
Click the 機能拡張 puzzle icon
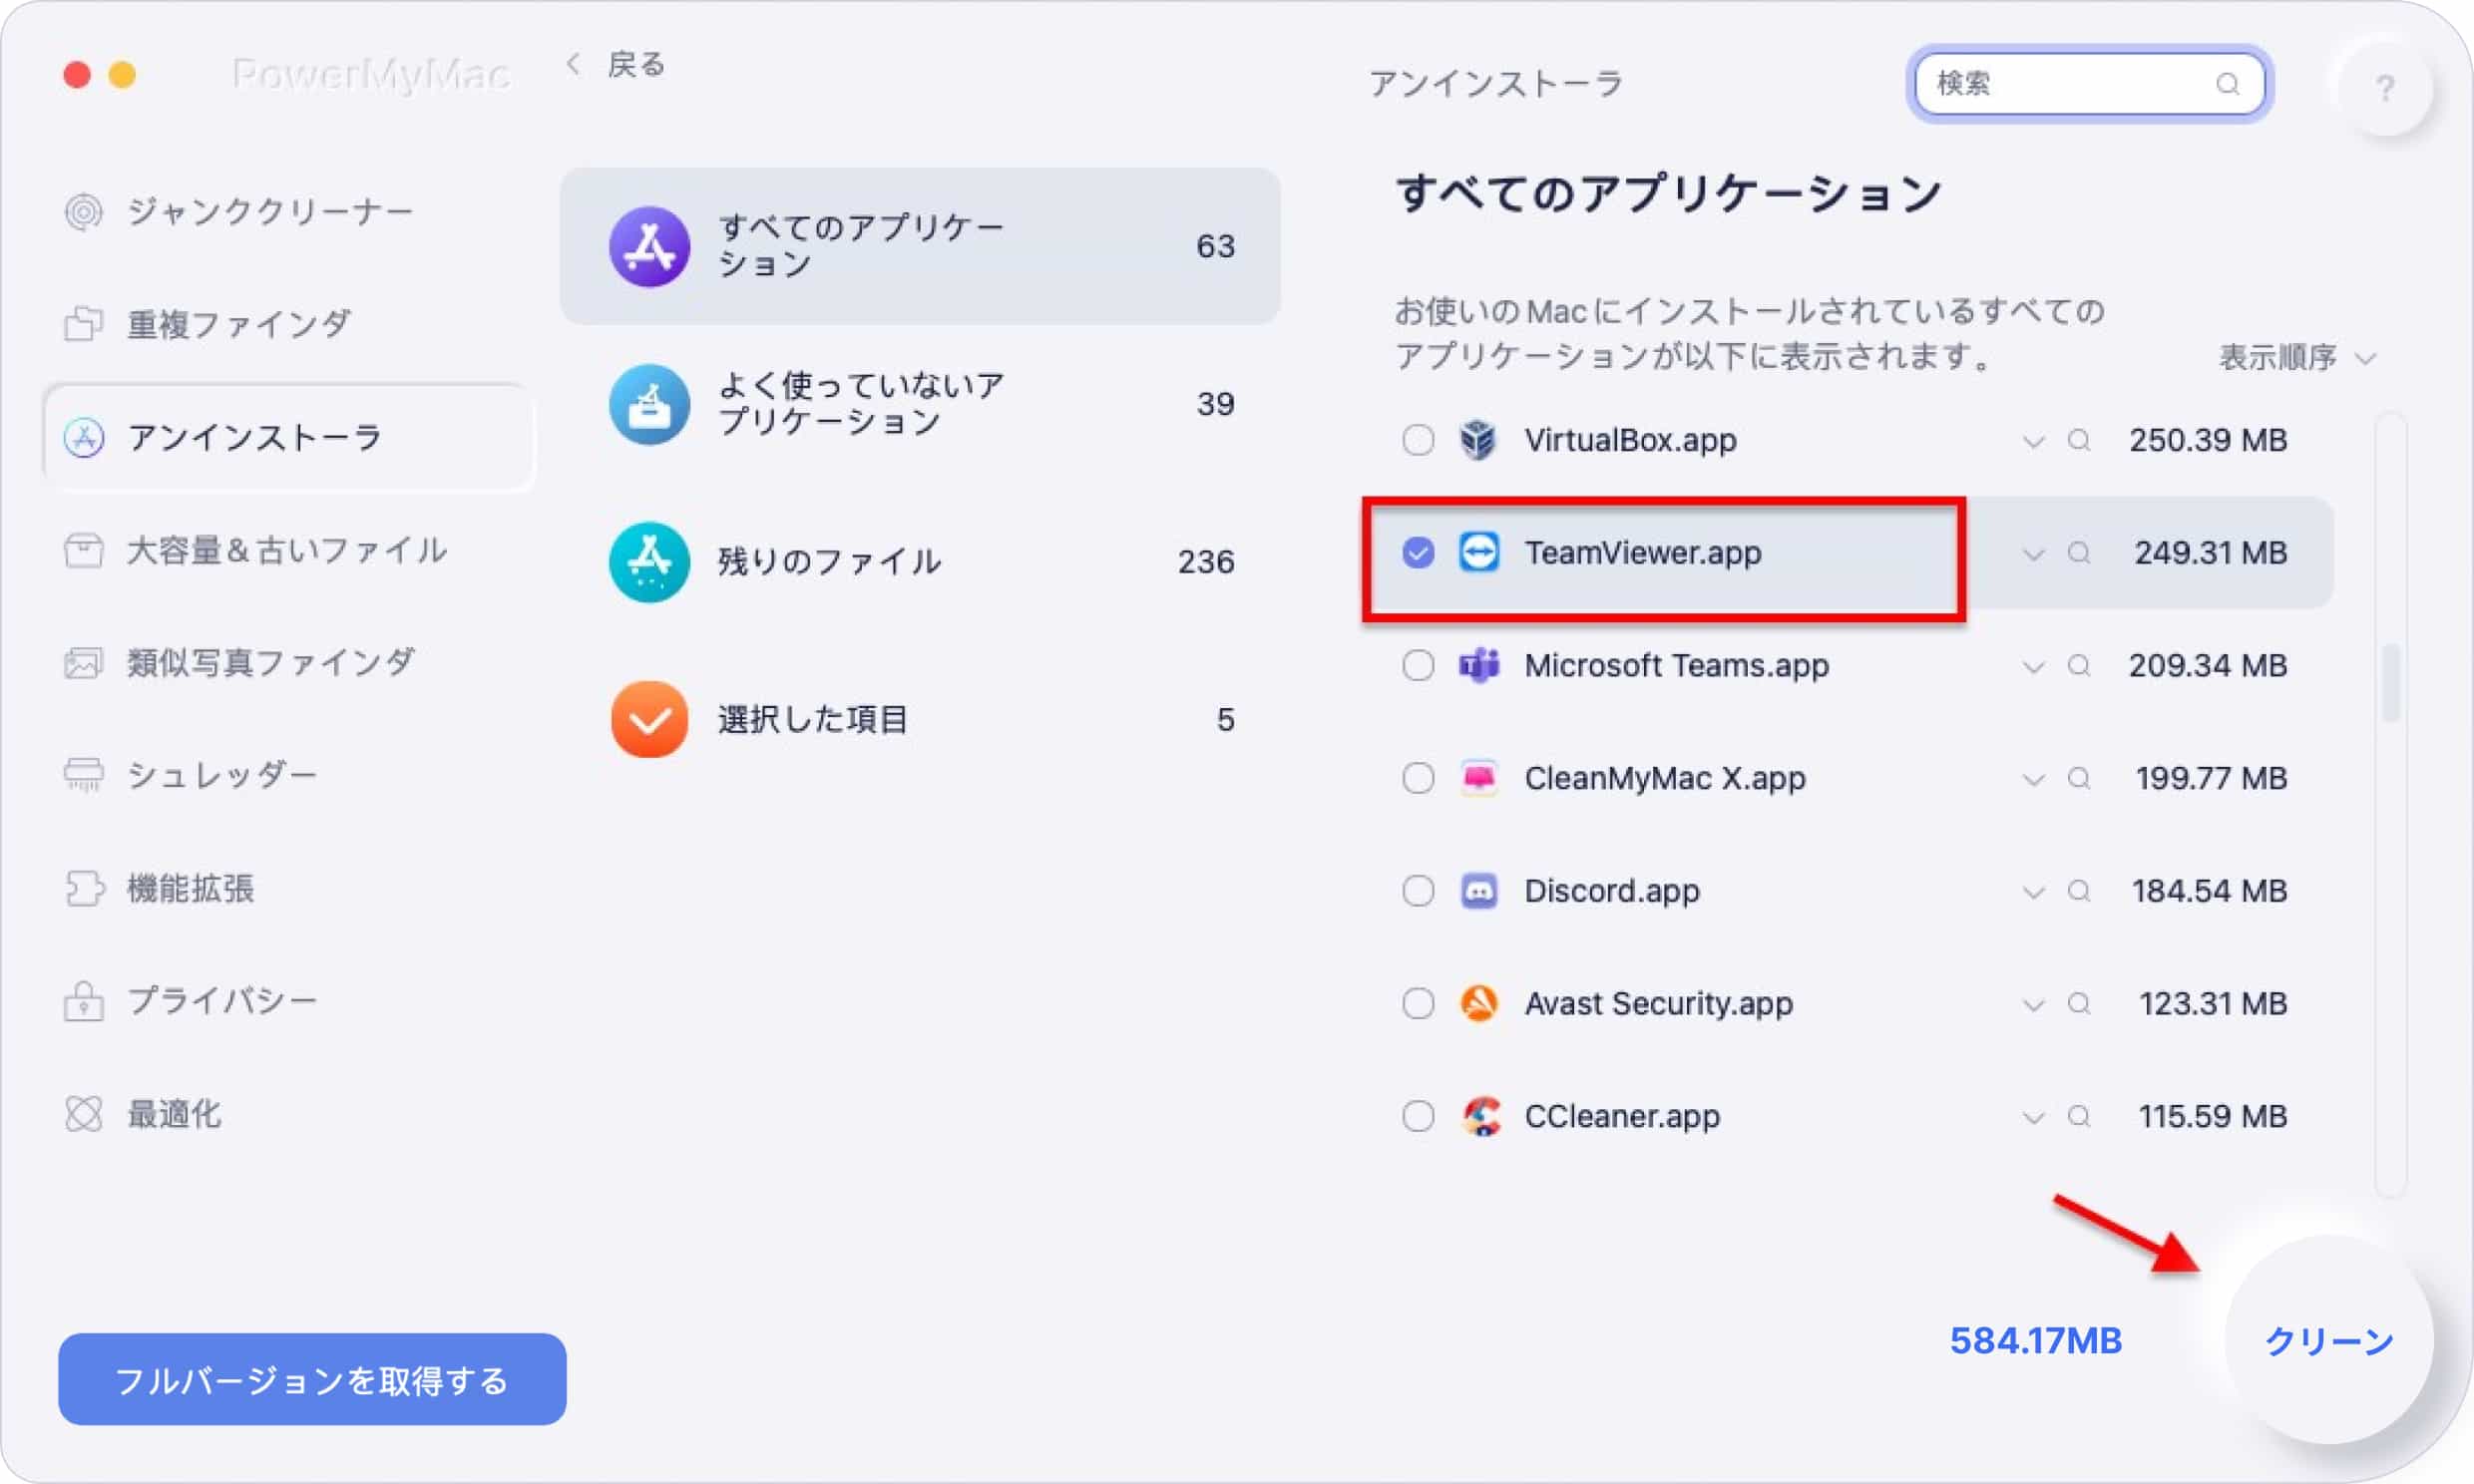[84, 888]
